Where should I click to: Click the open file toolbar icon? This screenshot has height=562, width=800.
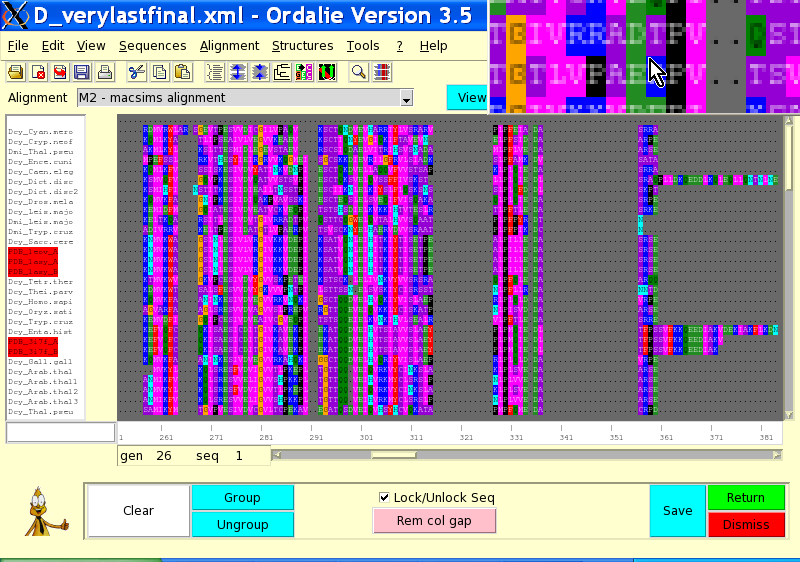[x=17, y=72]
